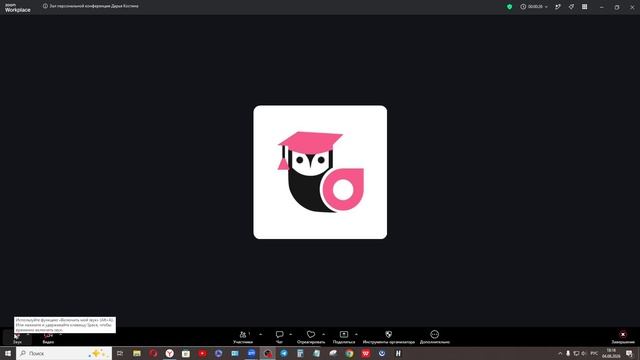Expand the arrow beside Поделиться
Image resolution: width=640 pixels, height=360 pixels.
click(x=356, y=335)
